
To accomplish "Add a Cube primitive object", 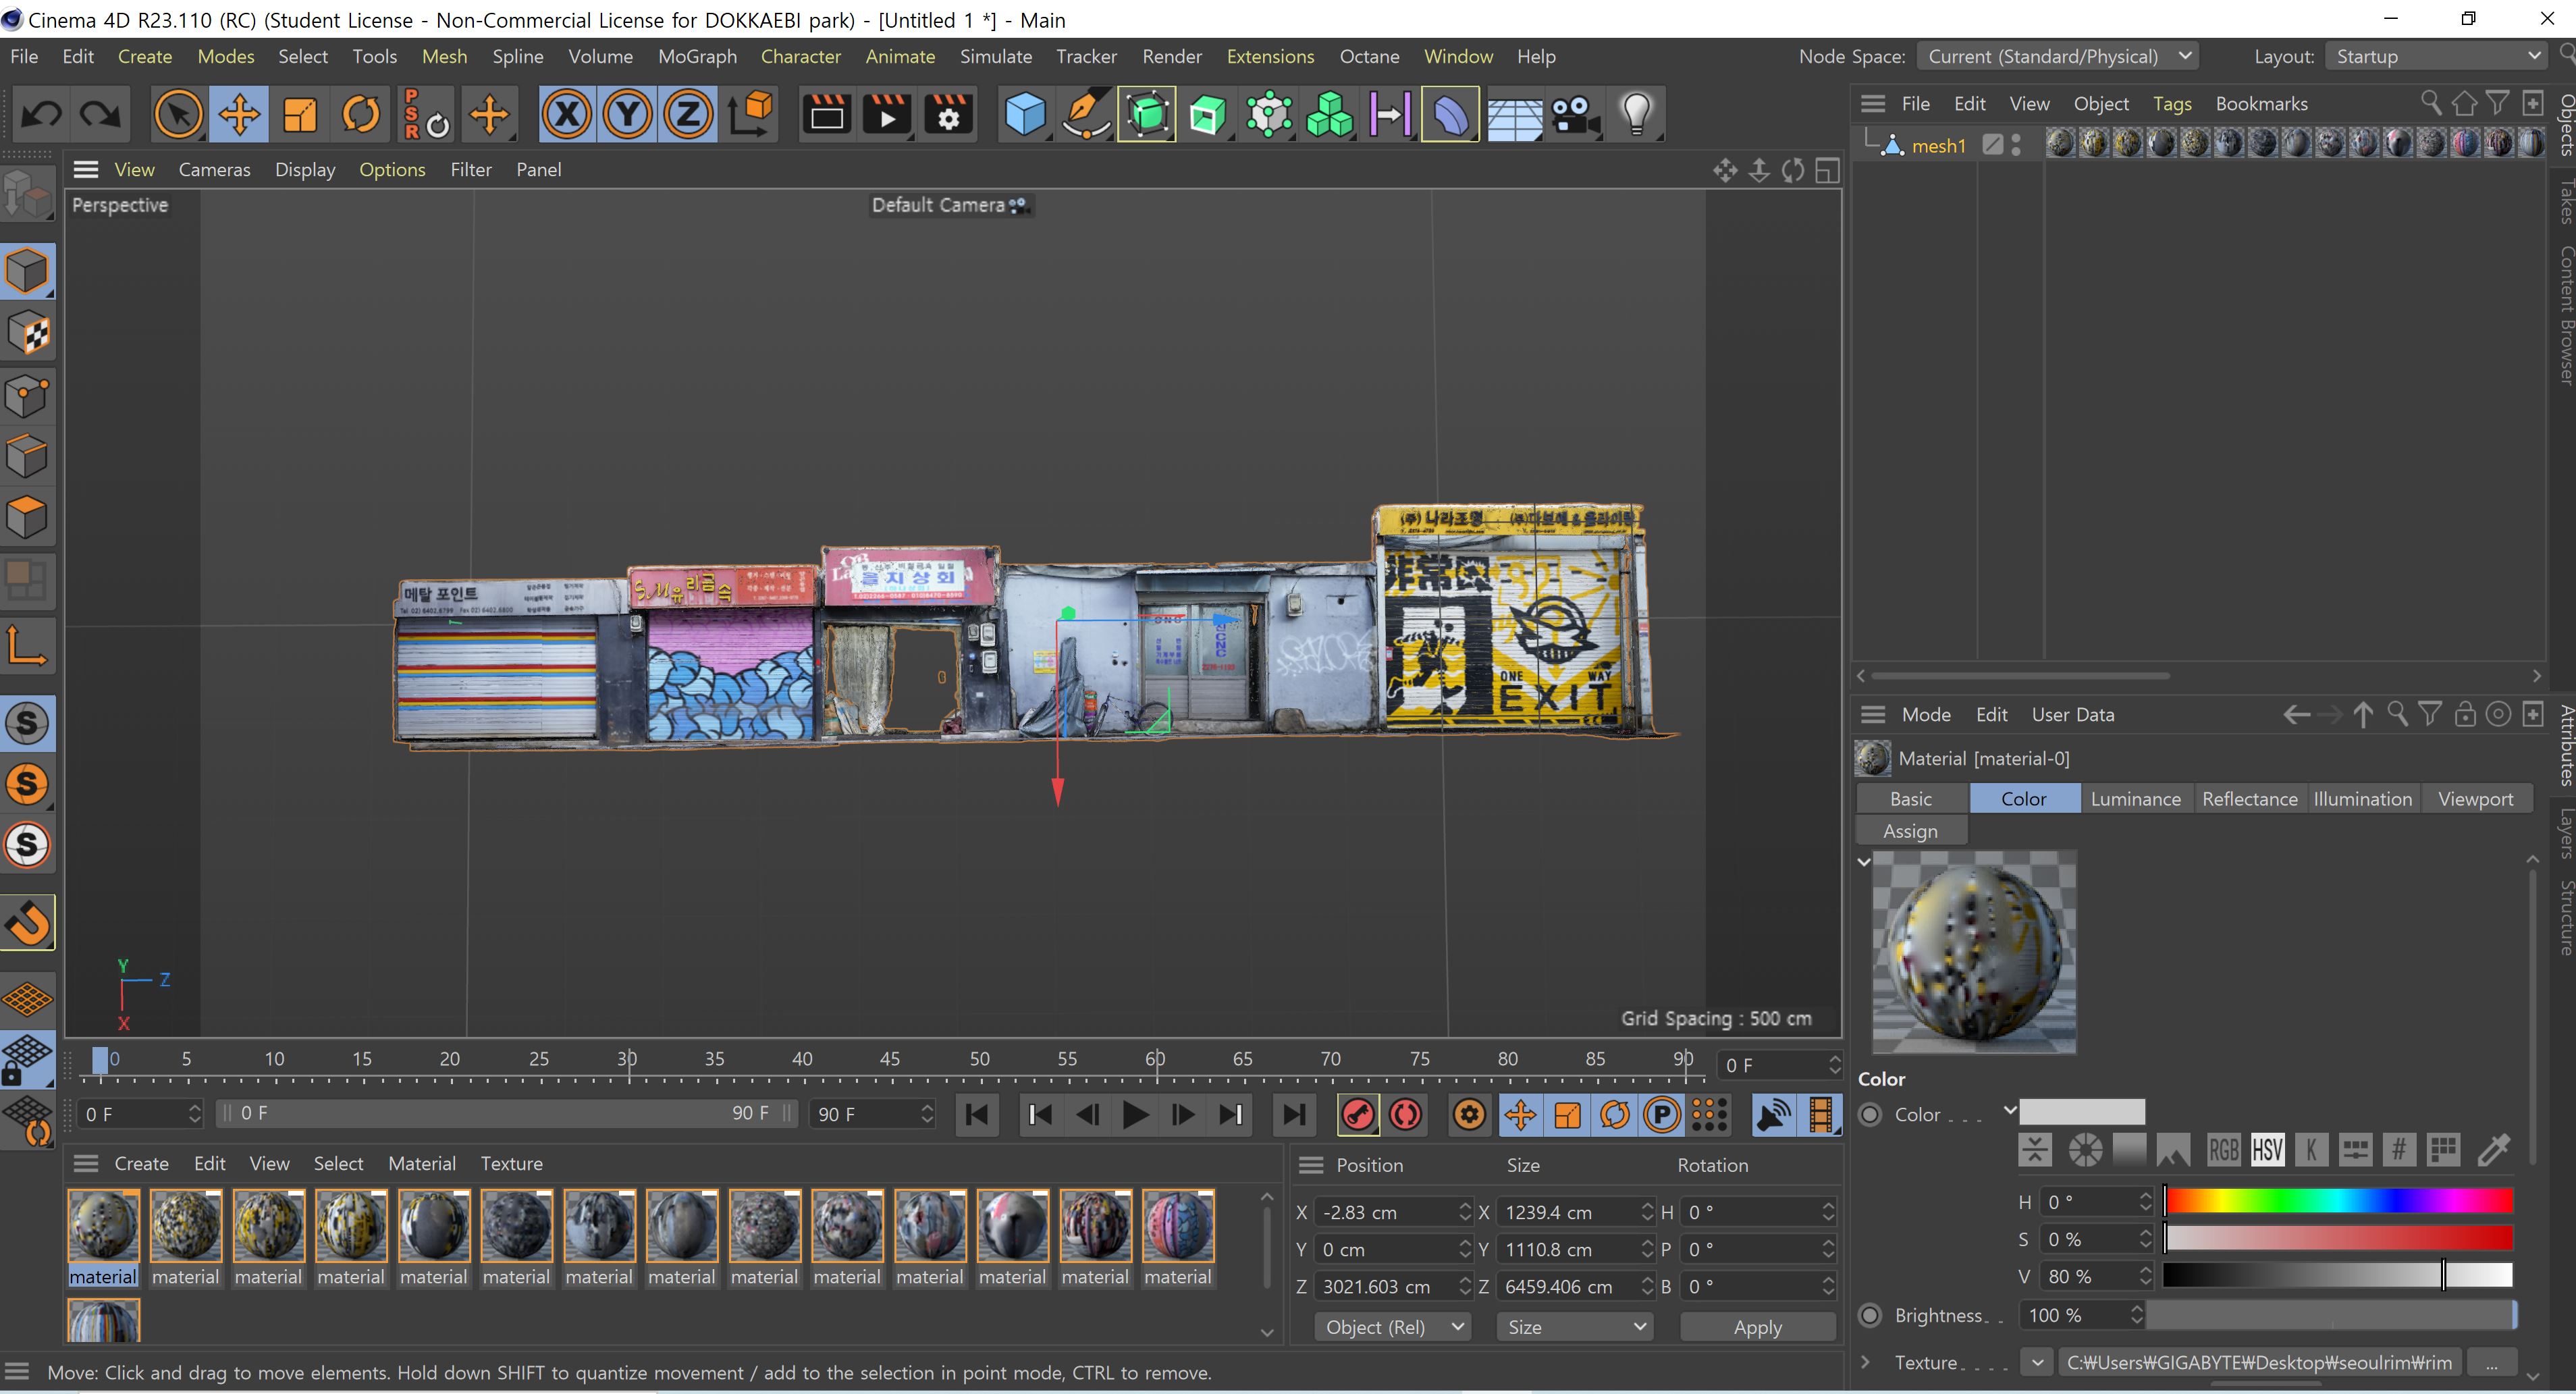I will pyautogui.click(x=1025, y=114).
